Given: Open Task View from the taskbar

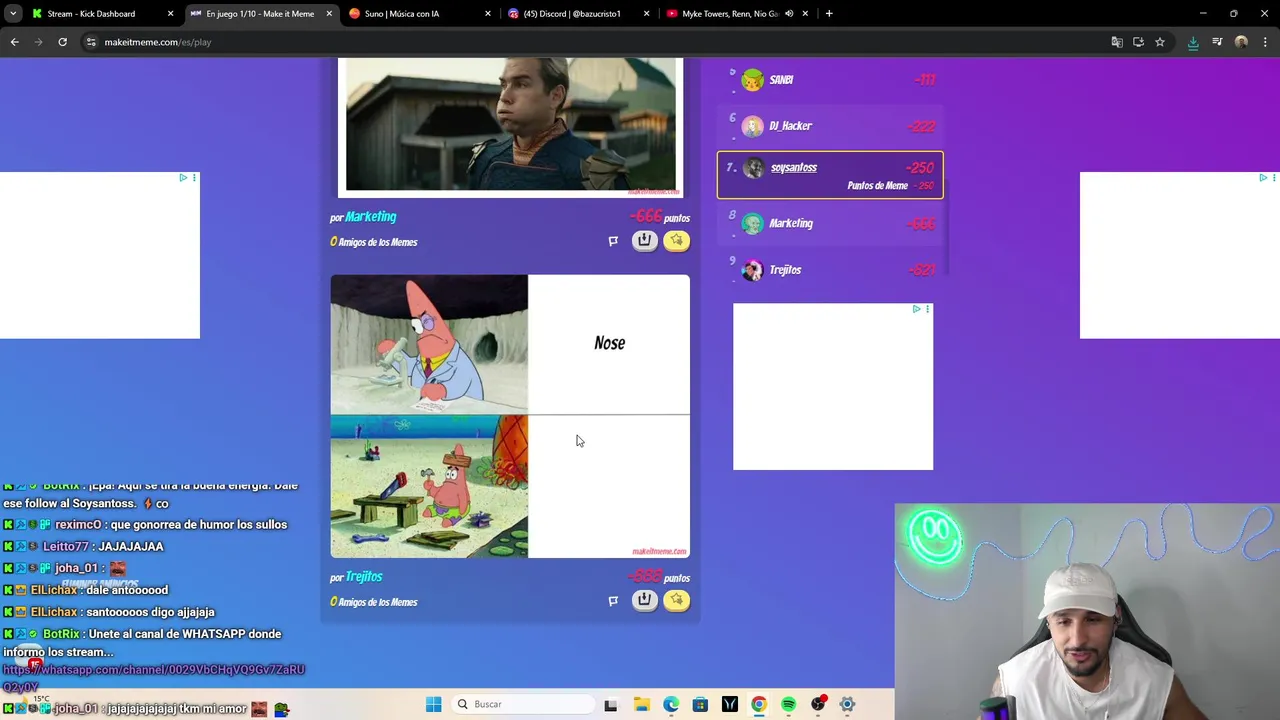Looking at the screenshot, I should click(x=610, y=704).
